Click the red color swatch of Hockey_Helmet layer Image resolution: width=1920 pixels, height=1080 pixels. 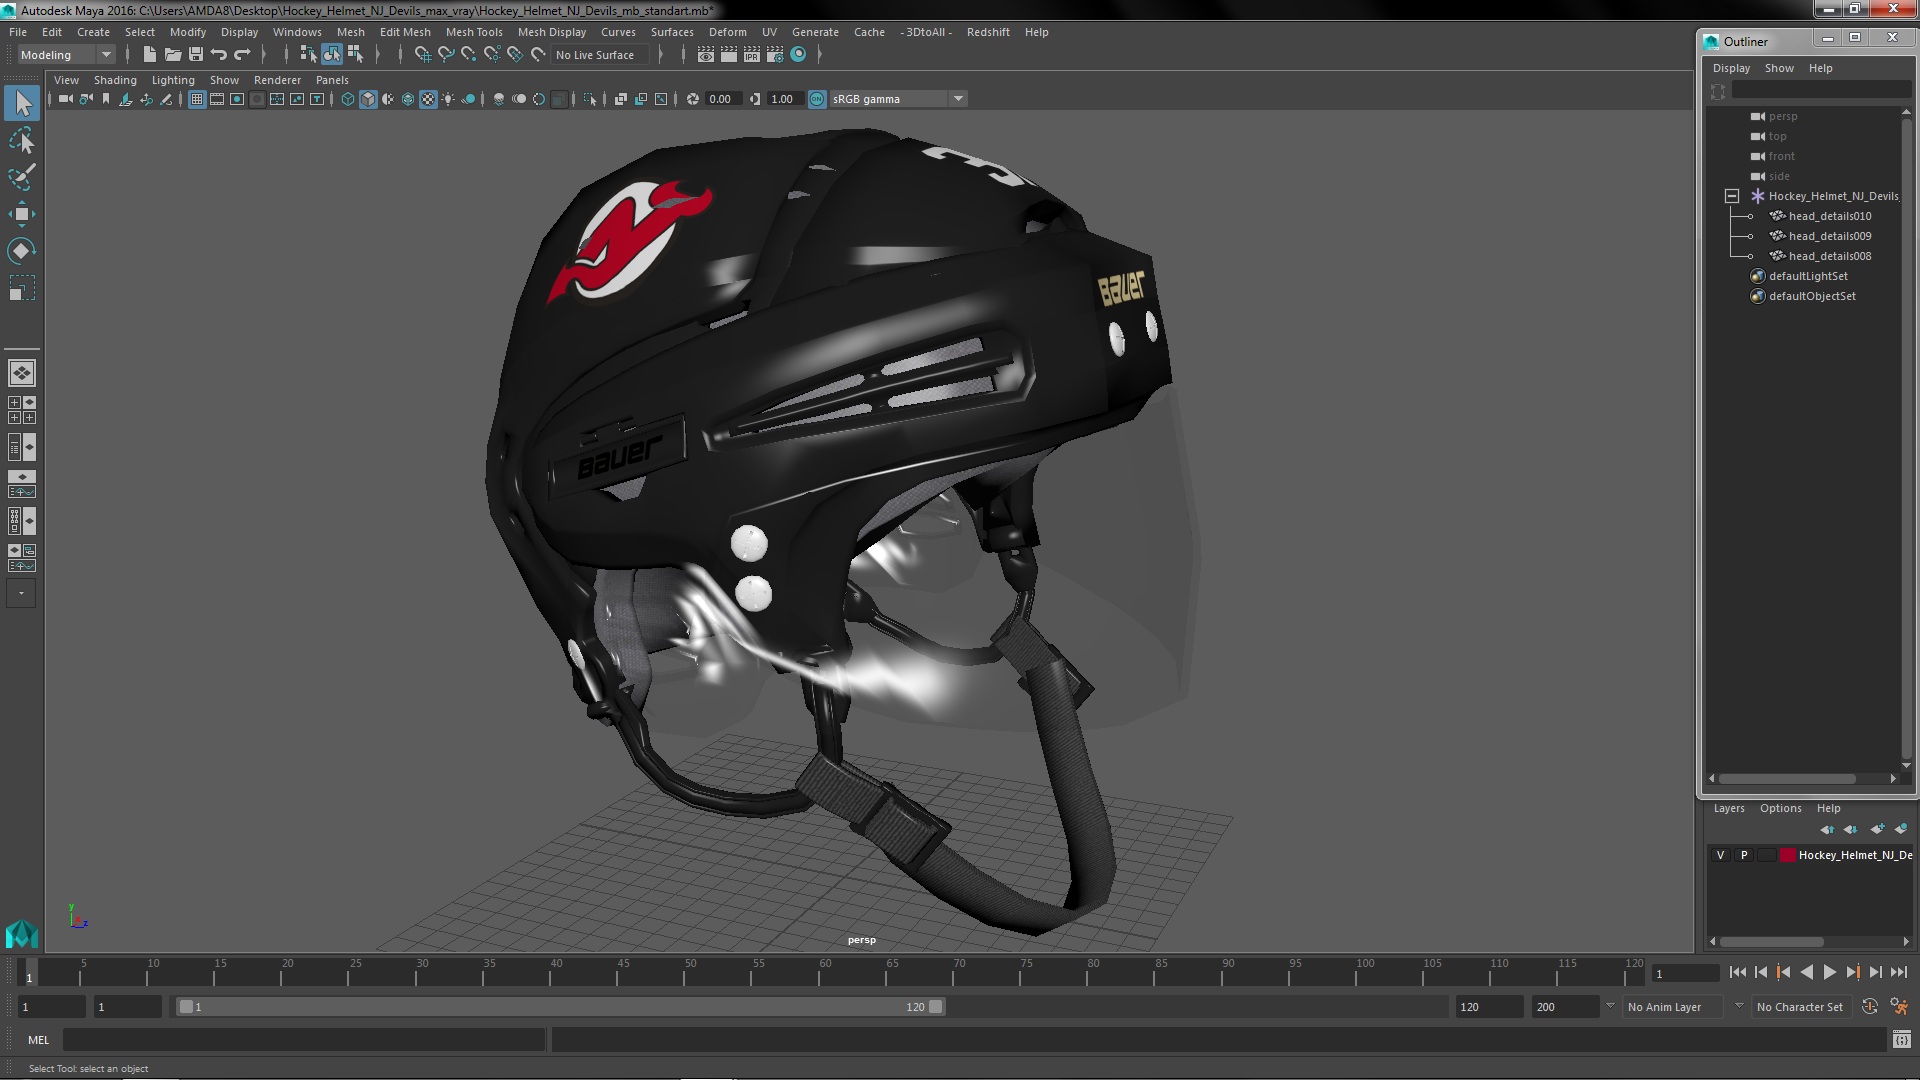tap(1788, 855)
